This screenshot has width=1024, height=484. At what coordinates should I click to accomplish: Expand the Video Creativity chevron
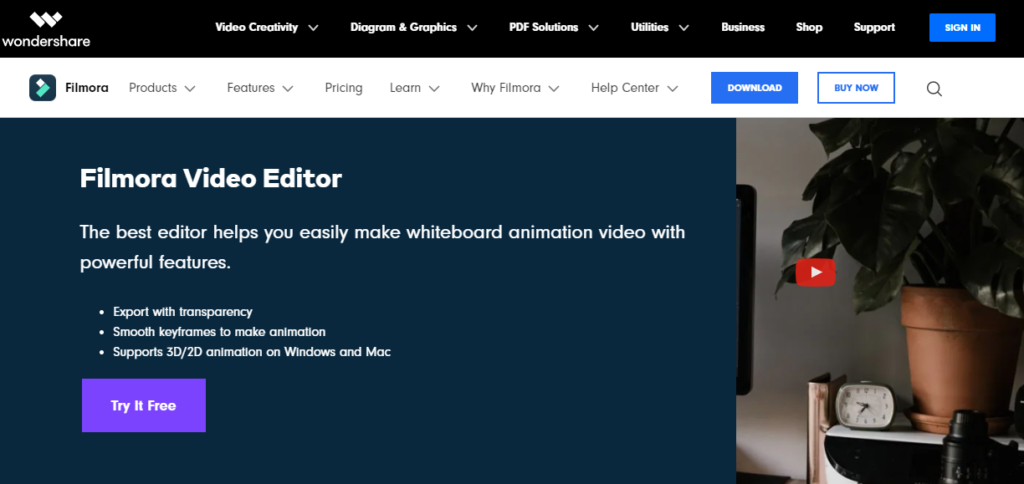click(x=313, y=28)
